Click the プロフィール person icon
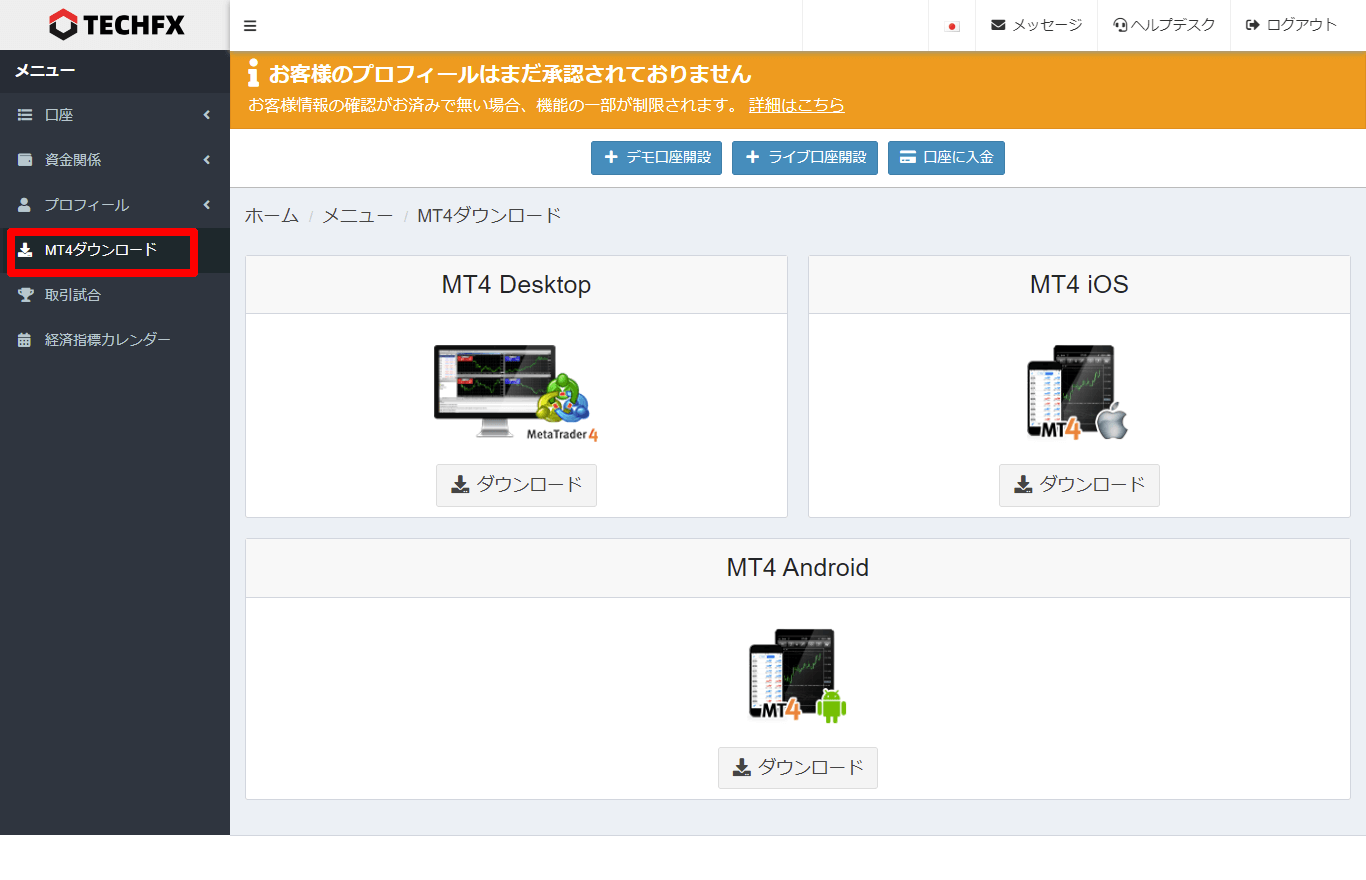The width and height of the screenshot is (1366, 880). [x=25, y=205]
